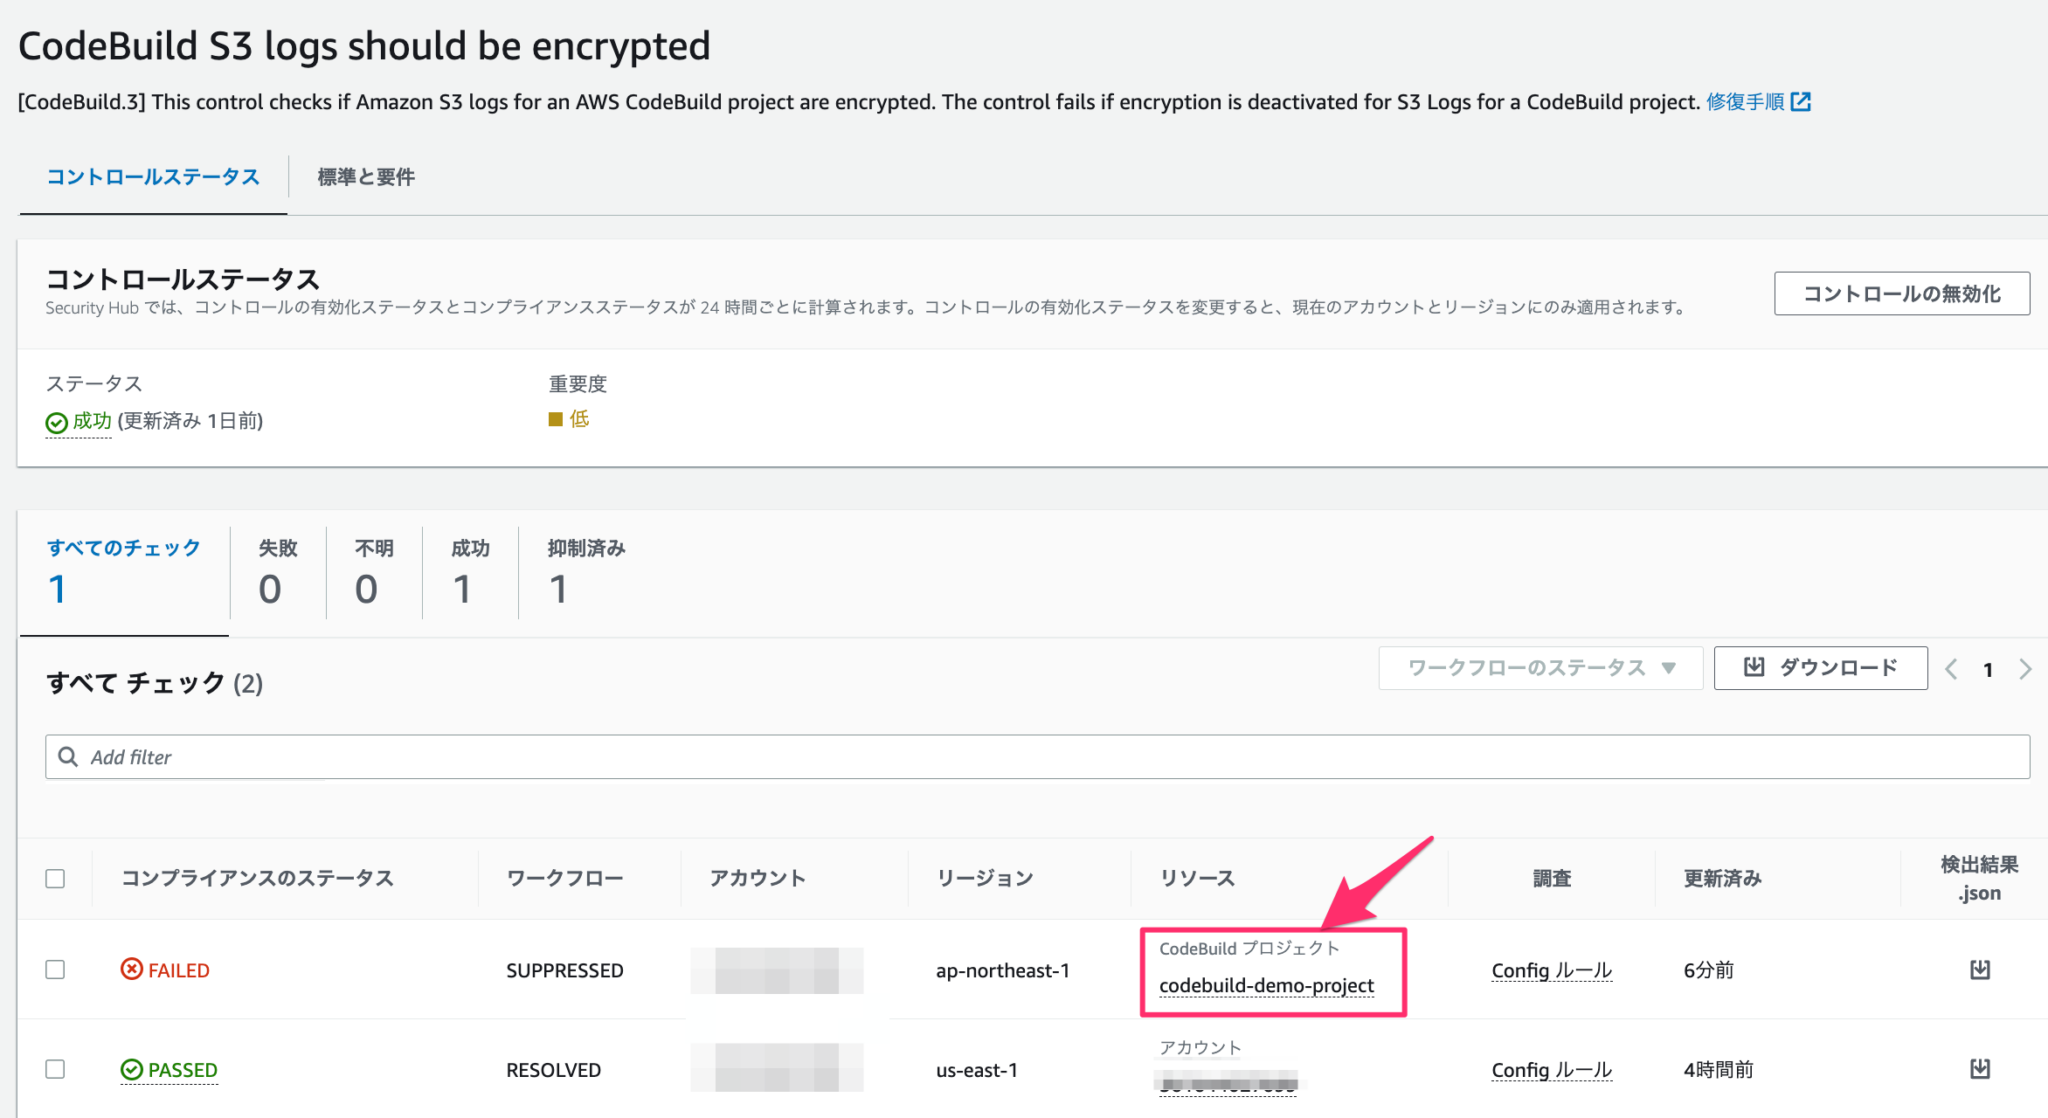Click the download icon in ダウンロード button
Screen dimensions: 2048x1118
point(1753,667)
